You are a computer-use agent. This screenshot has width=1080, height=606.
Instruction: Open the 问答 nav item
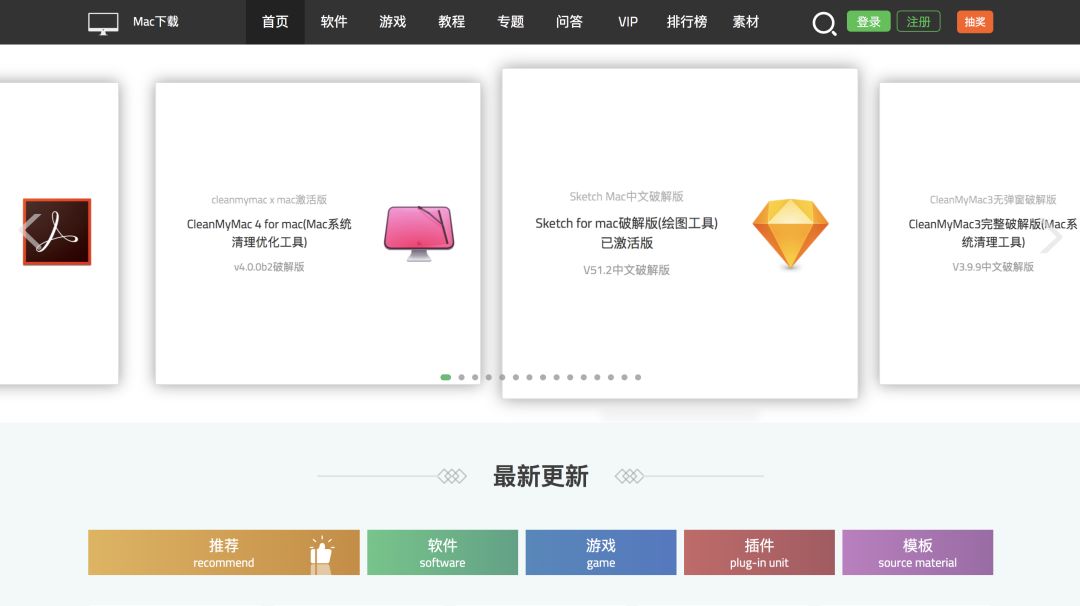[x=570, y=22]
